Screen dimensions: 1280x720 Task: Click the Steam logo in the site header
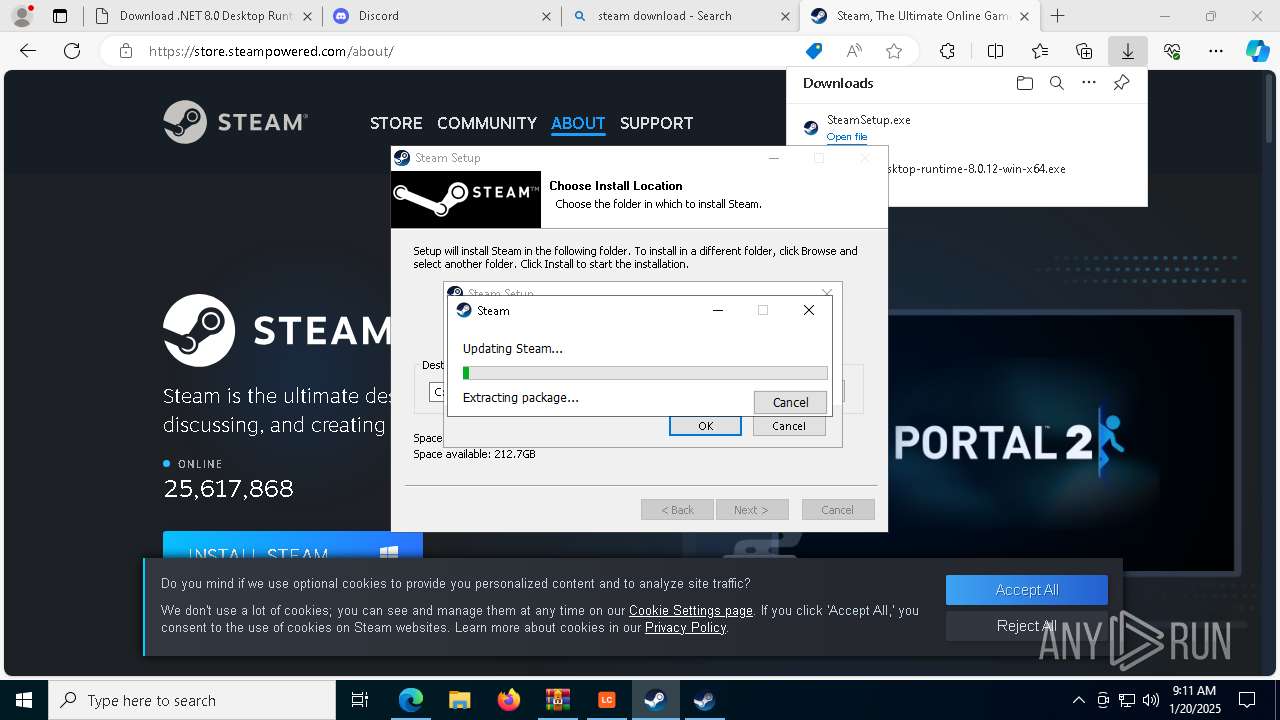235,122
